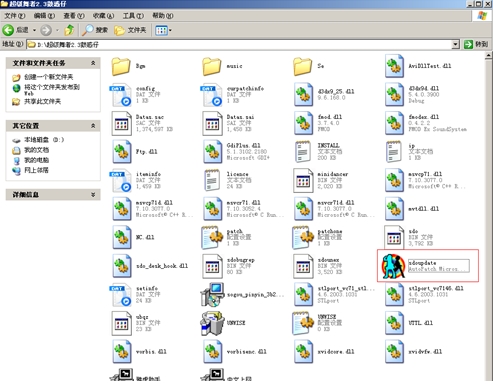Click Share this folder link
Image resolution: width=493 pixels, height=385 pixels.
tap(42, 101)
